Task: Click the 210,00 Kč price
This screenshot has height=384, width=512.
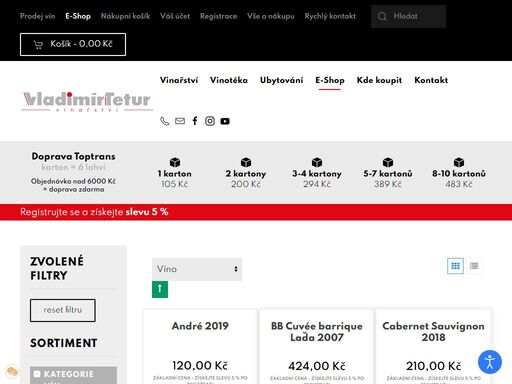Action: (433, 366)
